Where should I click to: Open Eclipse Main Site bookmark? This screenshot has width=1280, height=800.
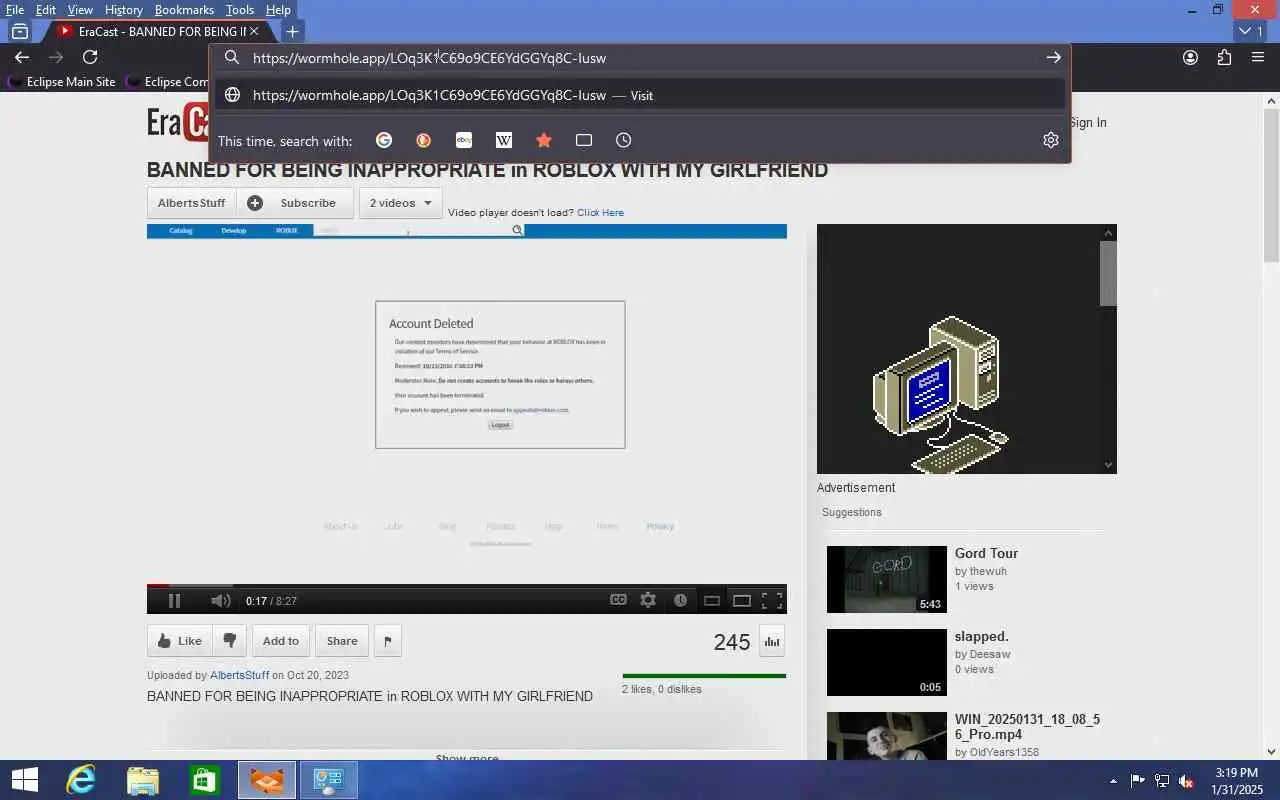61,82
